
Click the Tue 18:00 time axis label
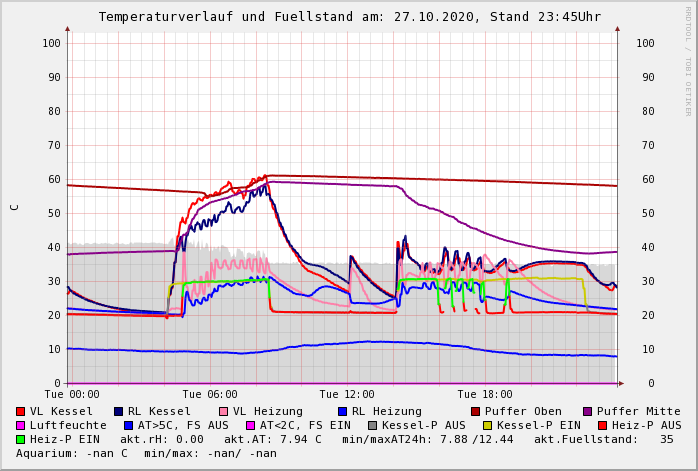485,395
